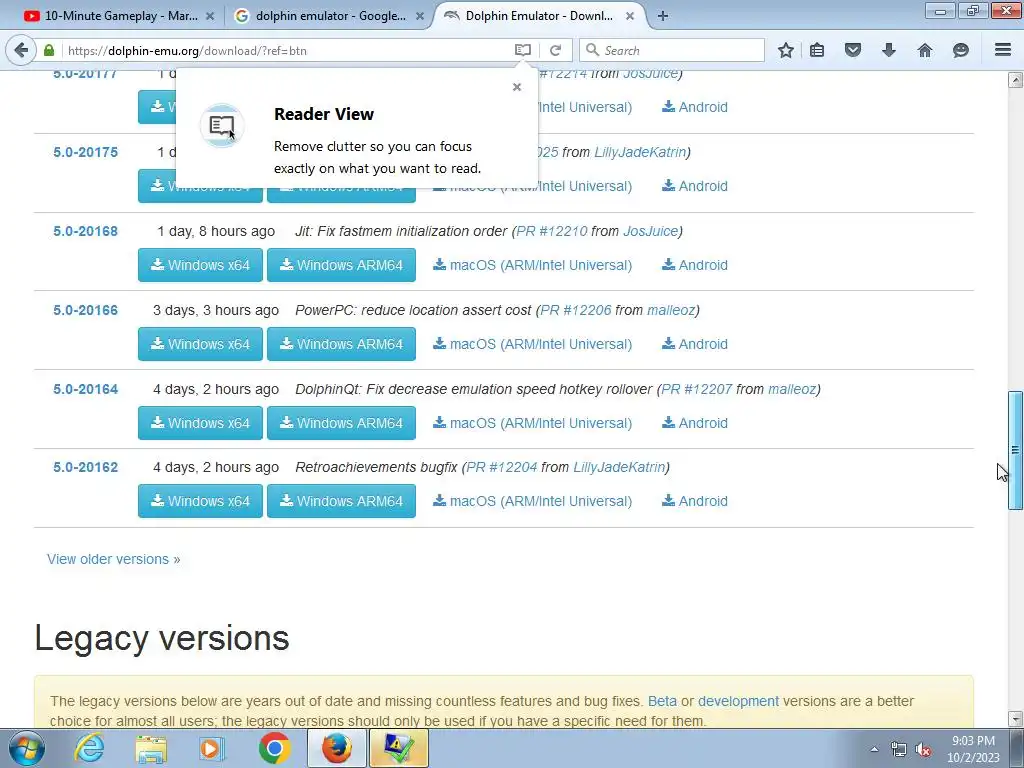
Task: Download macOS build for 5.0-20164
Action: (532, 423)
